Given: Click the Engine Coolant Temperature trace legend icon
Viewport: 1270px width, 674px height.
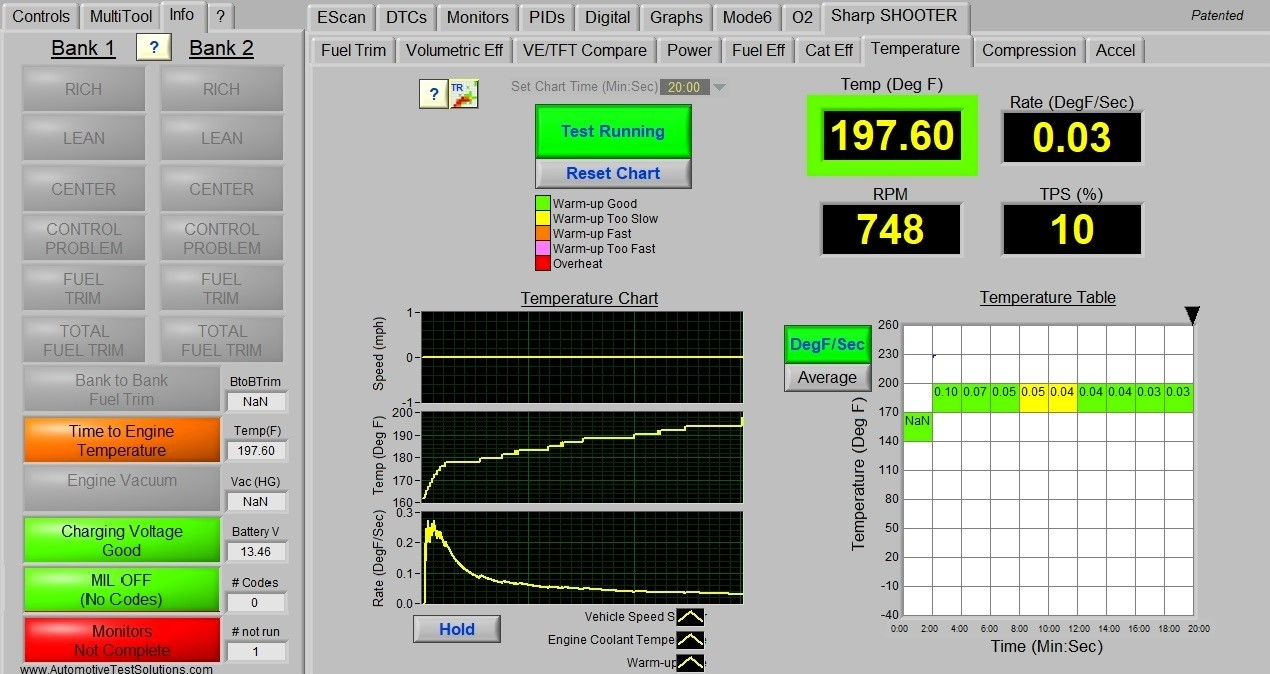Looking at the screenshot, I should click(x=690, y=639).
